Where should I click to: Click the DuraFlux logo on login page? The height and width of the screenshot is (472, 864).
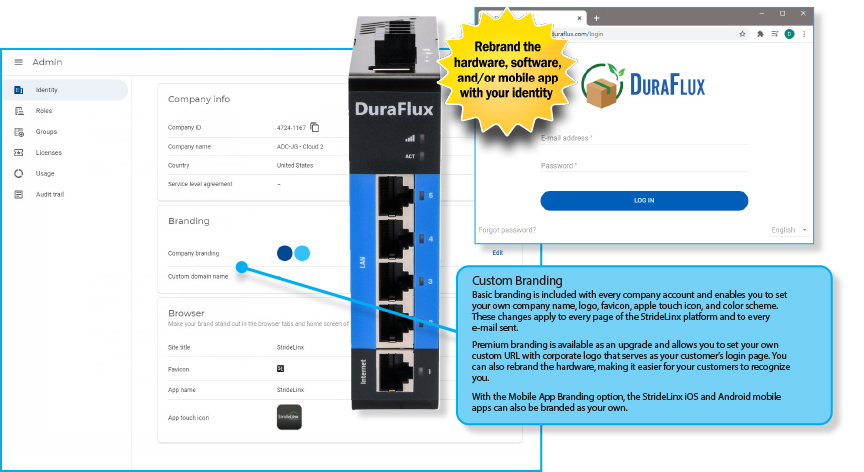point(643,85)
